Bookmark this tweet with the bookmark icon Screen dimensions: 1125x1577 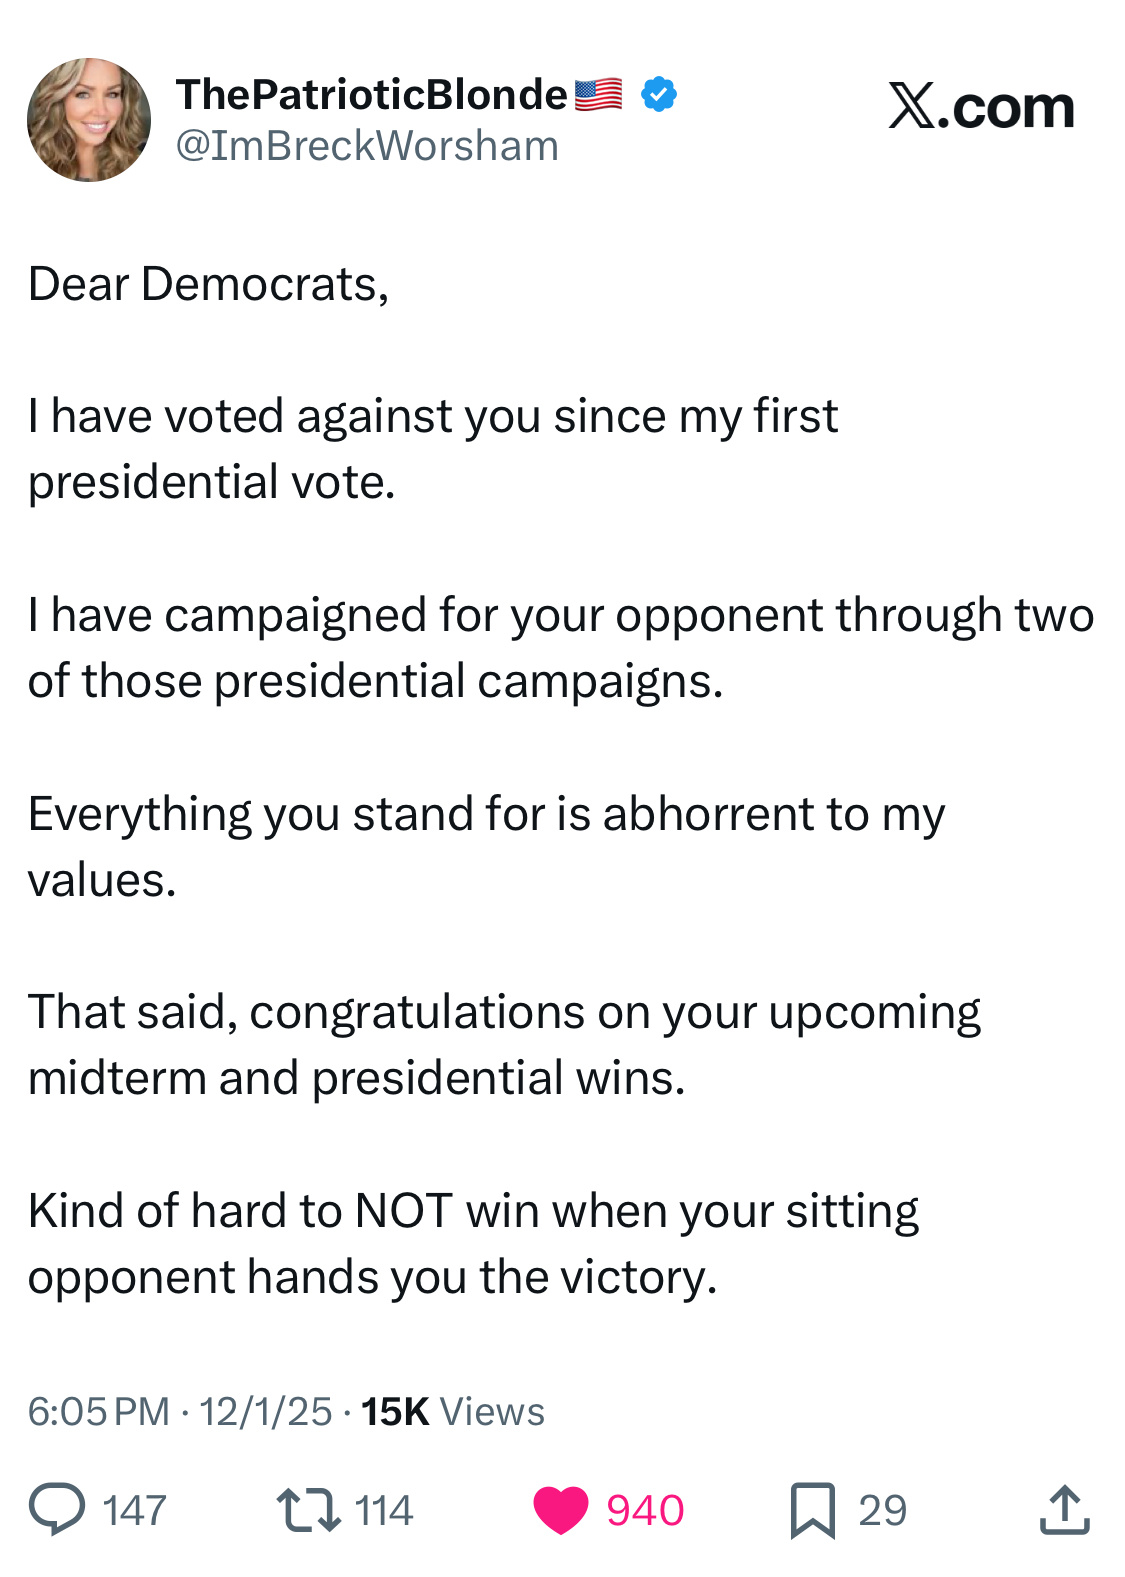(812, 1510)
